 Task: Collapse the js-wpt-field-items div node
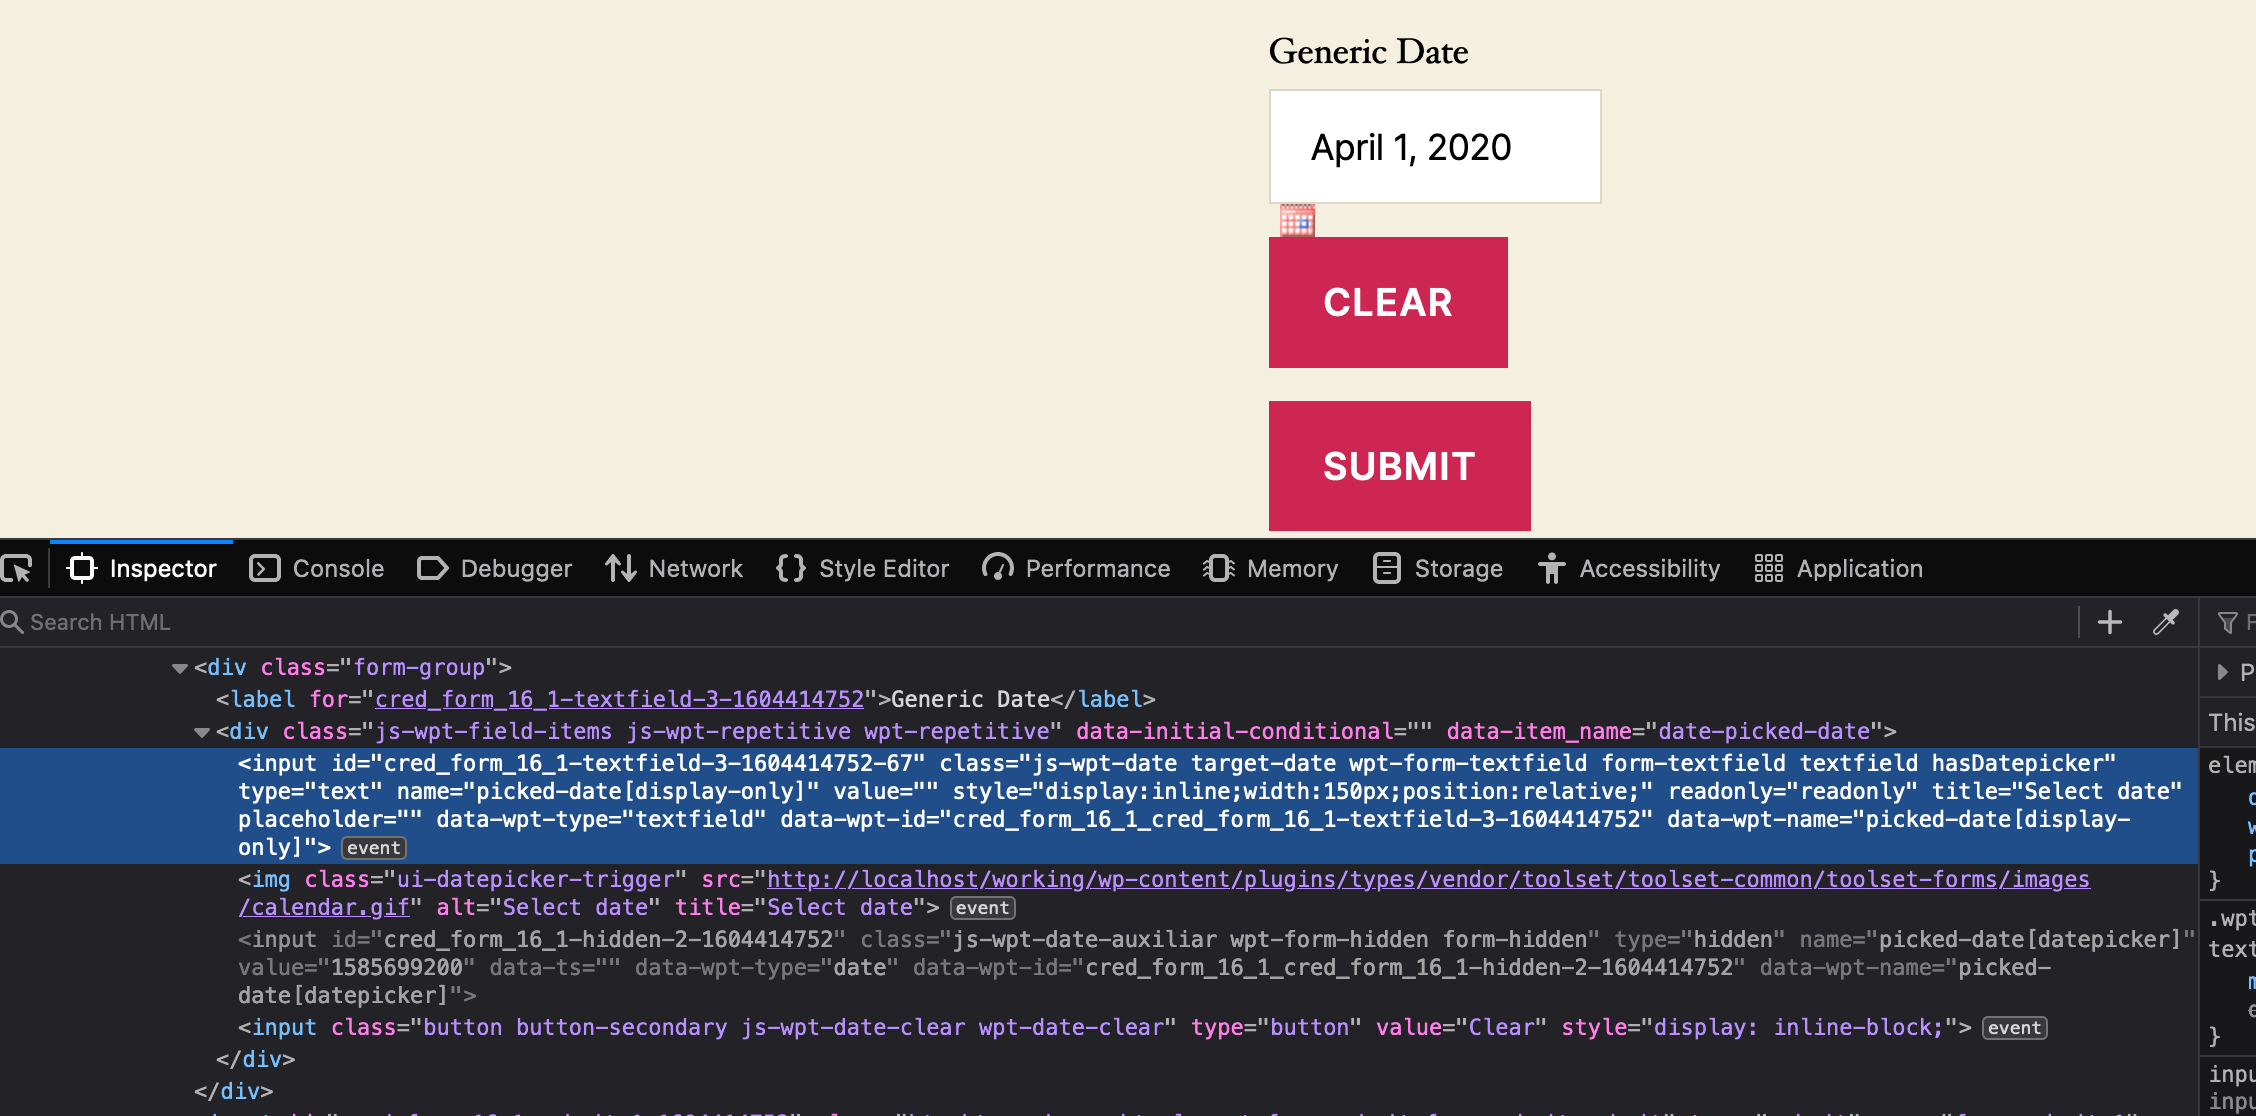[201, 732]
